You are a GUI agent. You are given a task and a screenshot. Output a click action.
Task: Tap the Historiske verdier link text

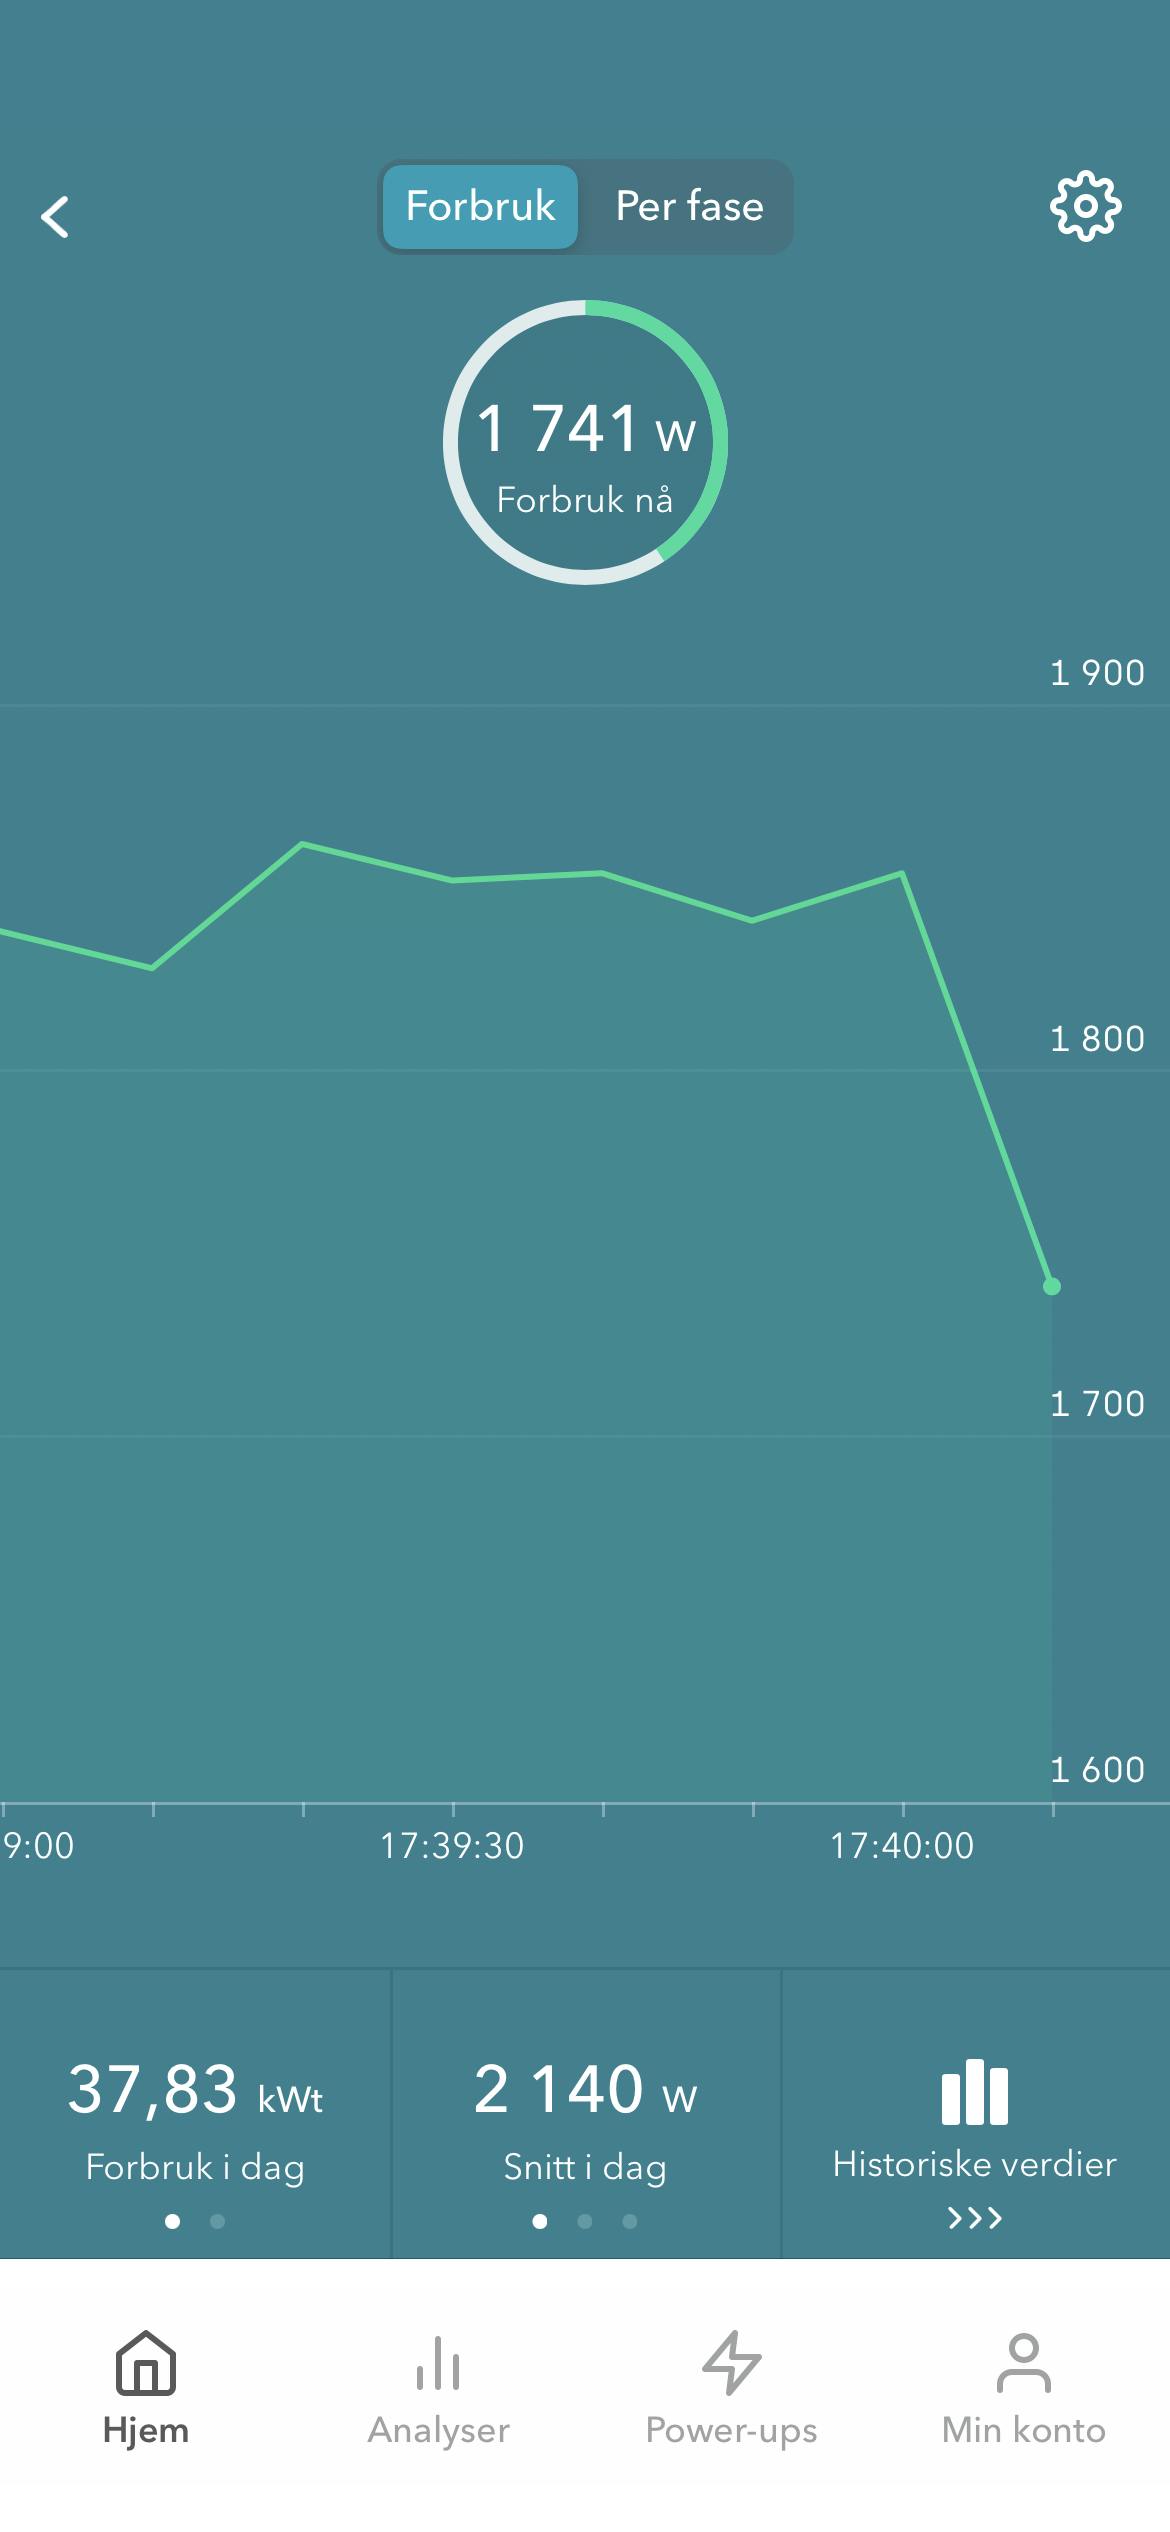point(974,2164)
